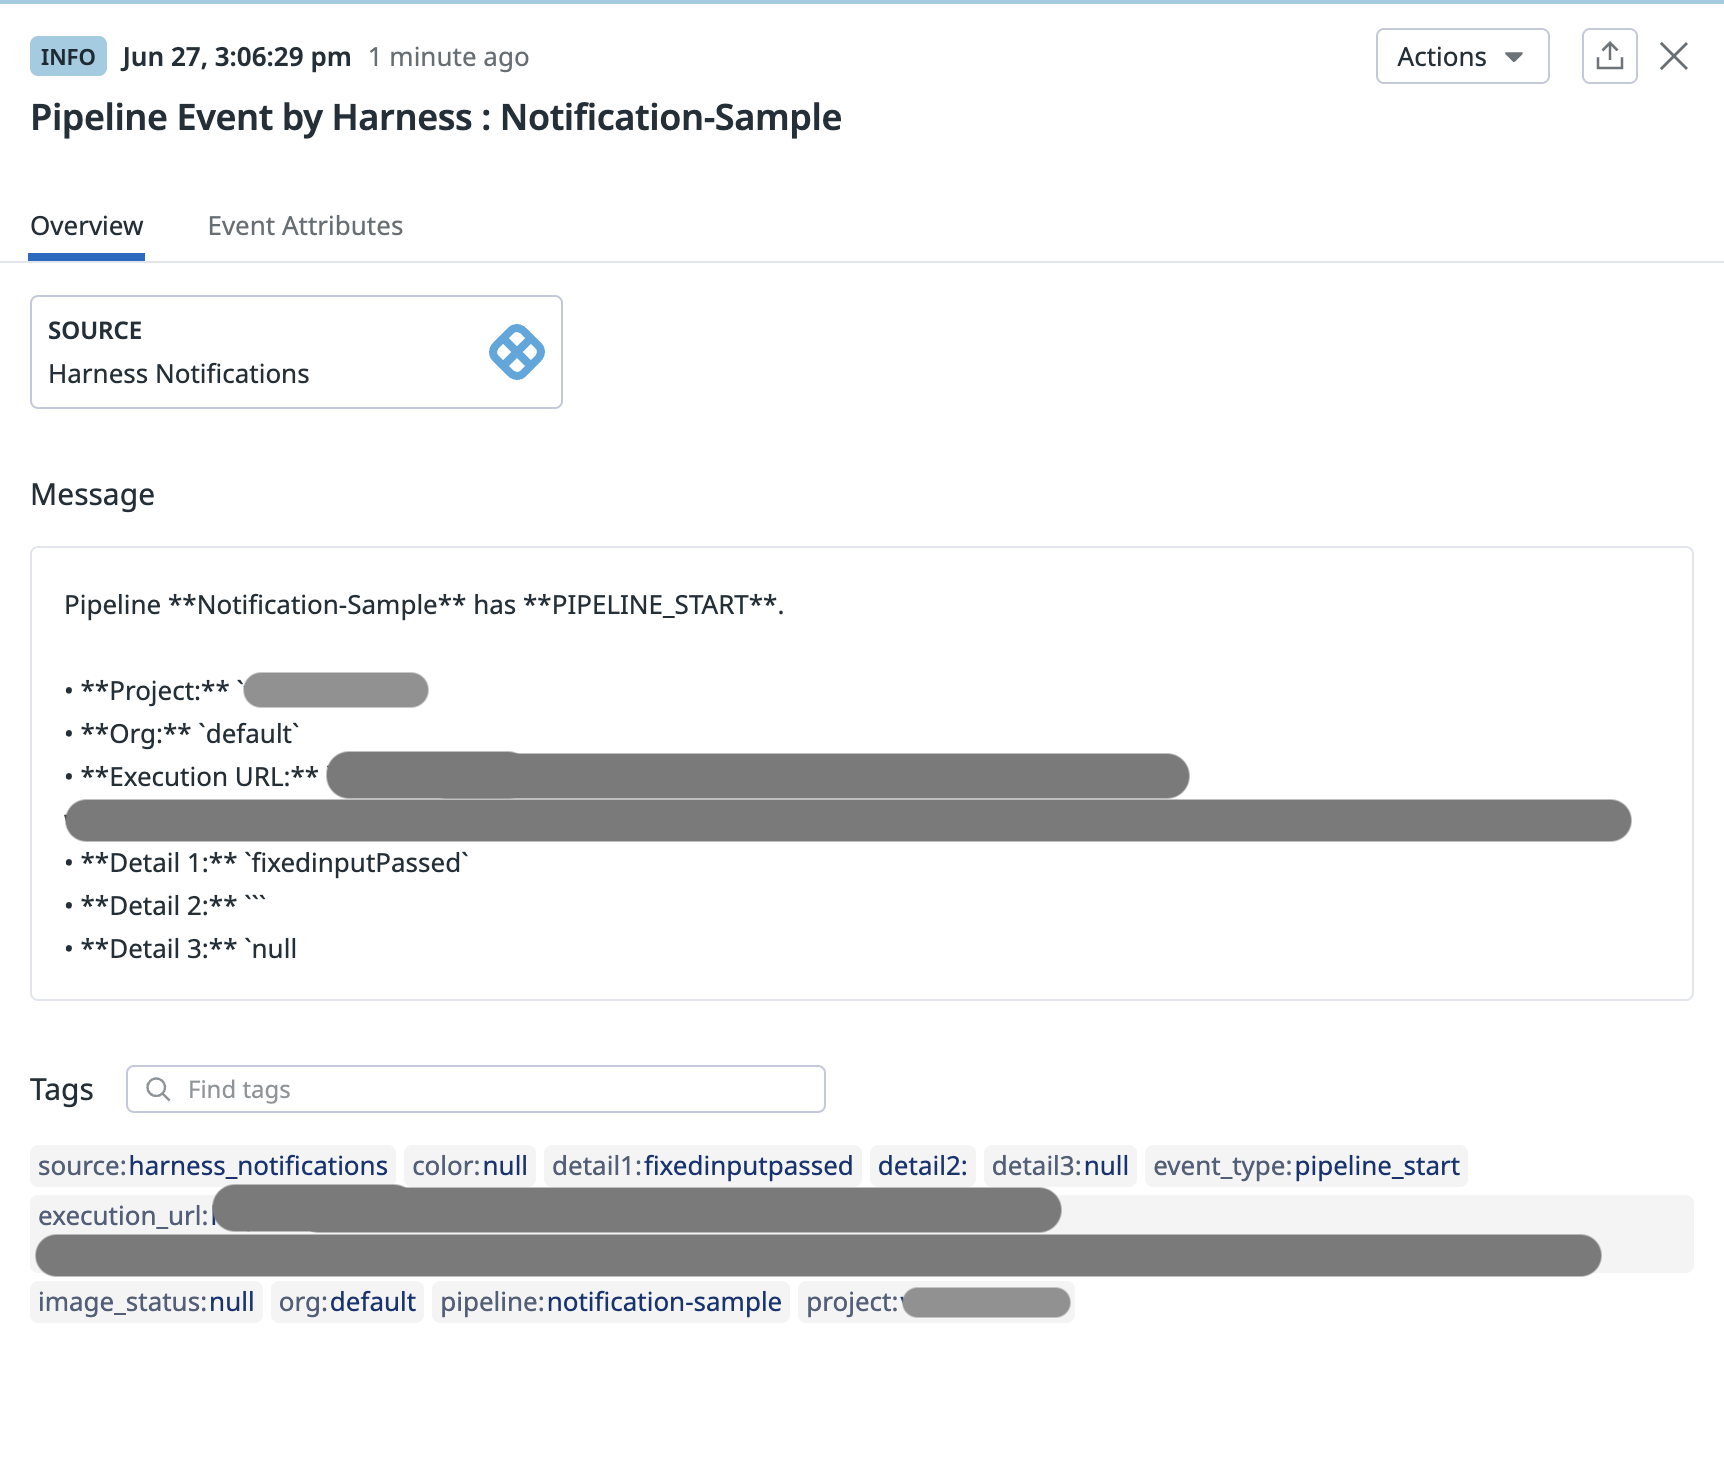Switch to the Event Attributes tab
Viewport: 1724px width, 1470px height.
(305, 226)
